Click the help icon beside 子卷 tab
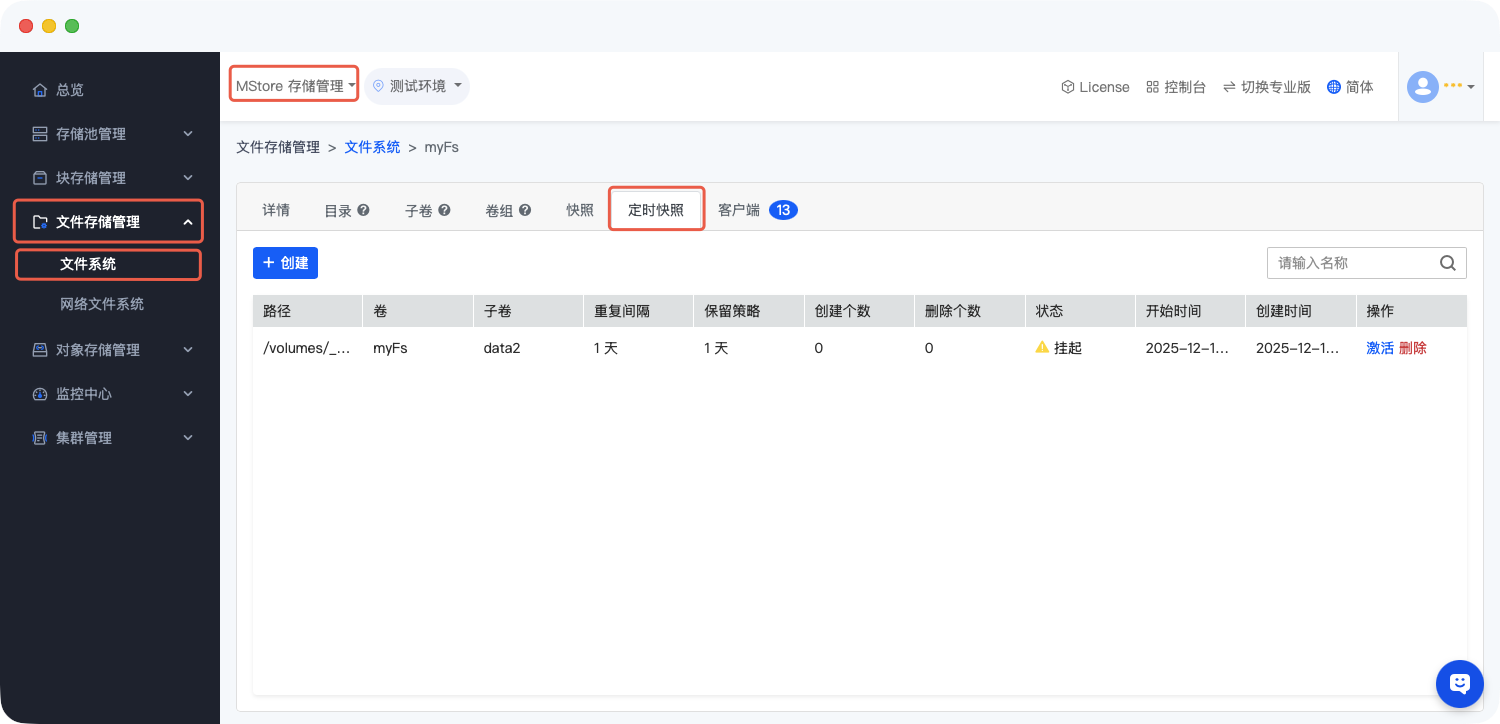 click(x=444, y=210)
